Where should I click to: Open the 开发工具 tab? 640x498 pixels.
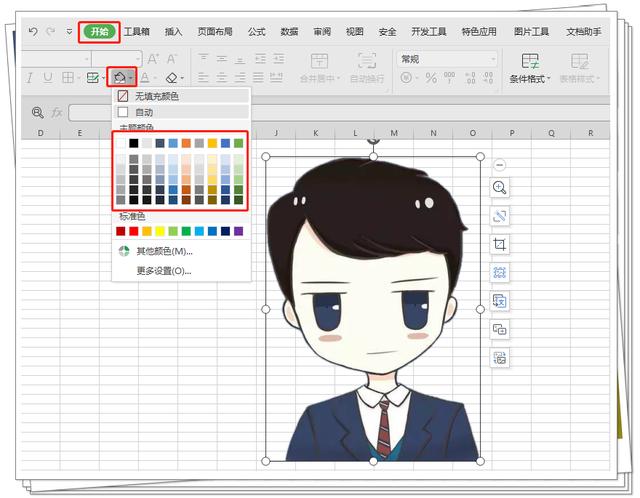429,31
